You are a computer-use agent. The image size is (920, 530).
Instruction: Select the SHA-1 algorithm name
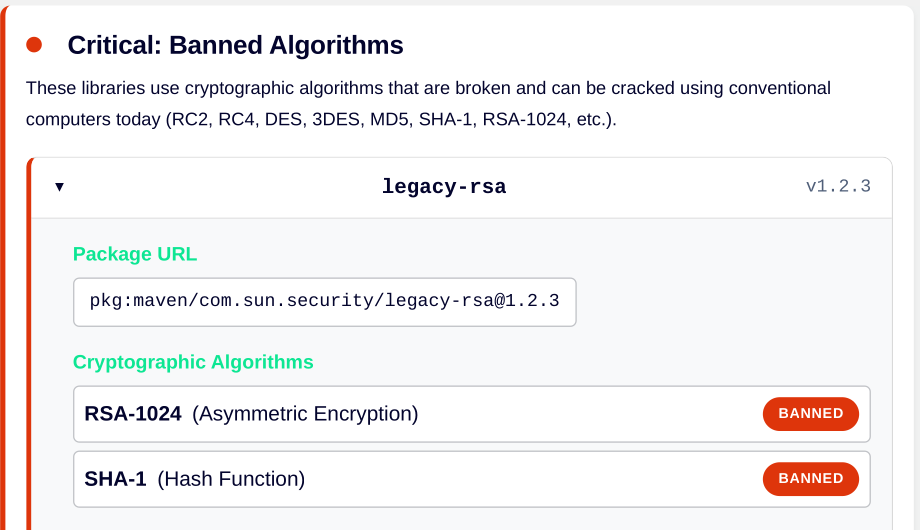tap(115, 479)
